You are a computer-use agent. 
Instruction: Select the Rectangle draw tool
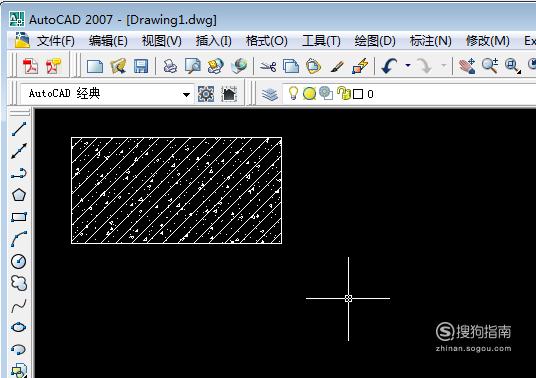click(x=19, y=217)
